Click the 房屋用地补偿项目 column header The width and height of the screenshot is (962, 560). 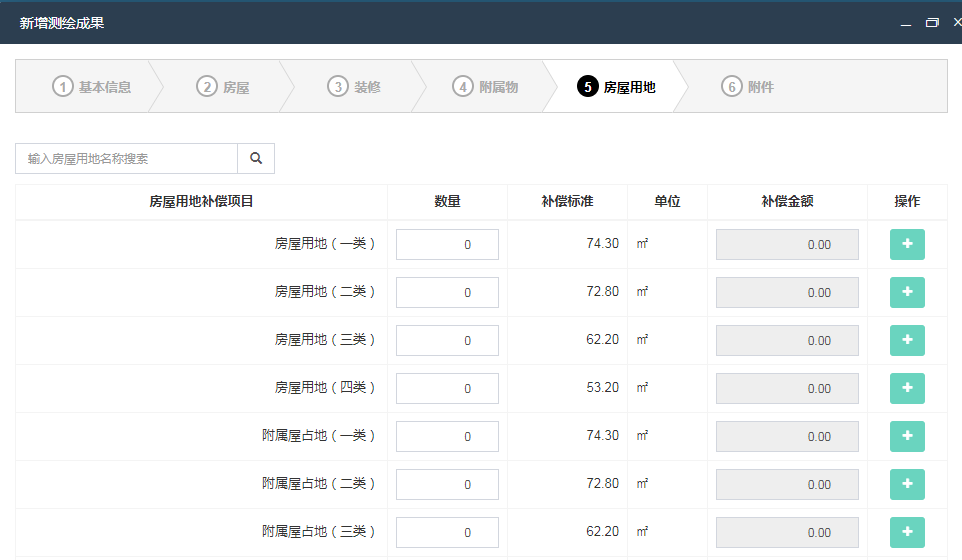point(201,201)
